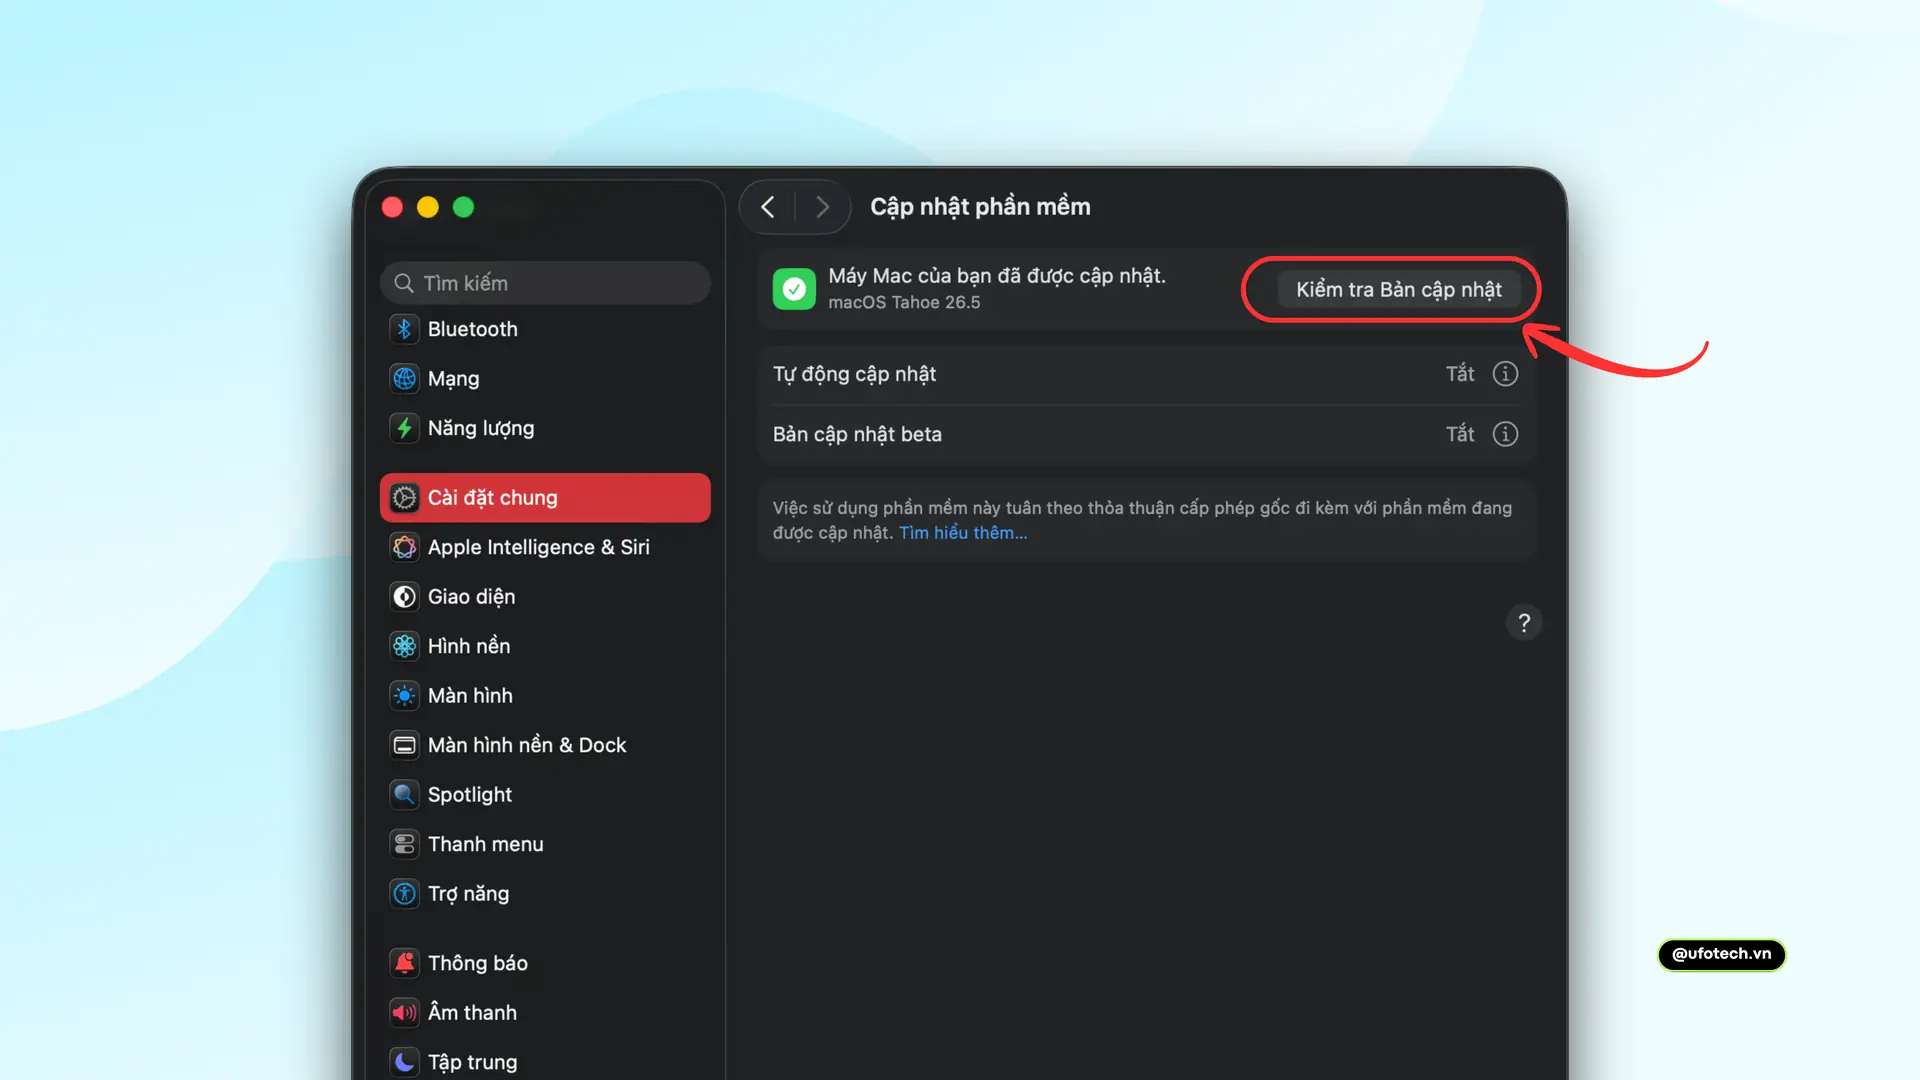Go forward with the right chevron
This screenshot has height=1080, width=1920.
click(822, 207)
